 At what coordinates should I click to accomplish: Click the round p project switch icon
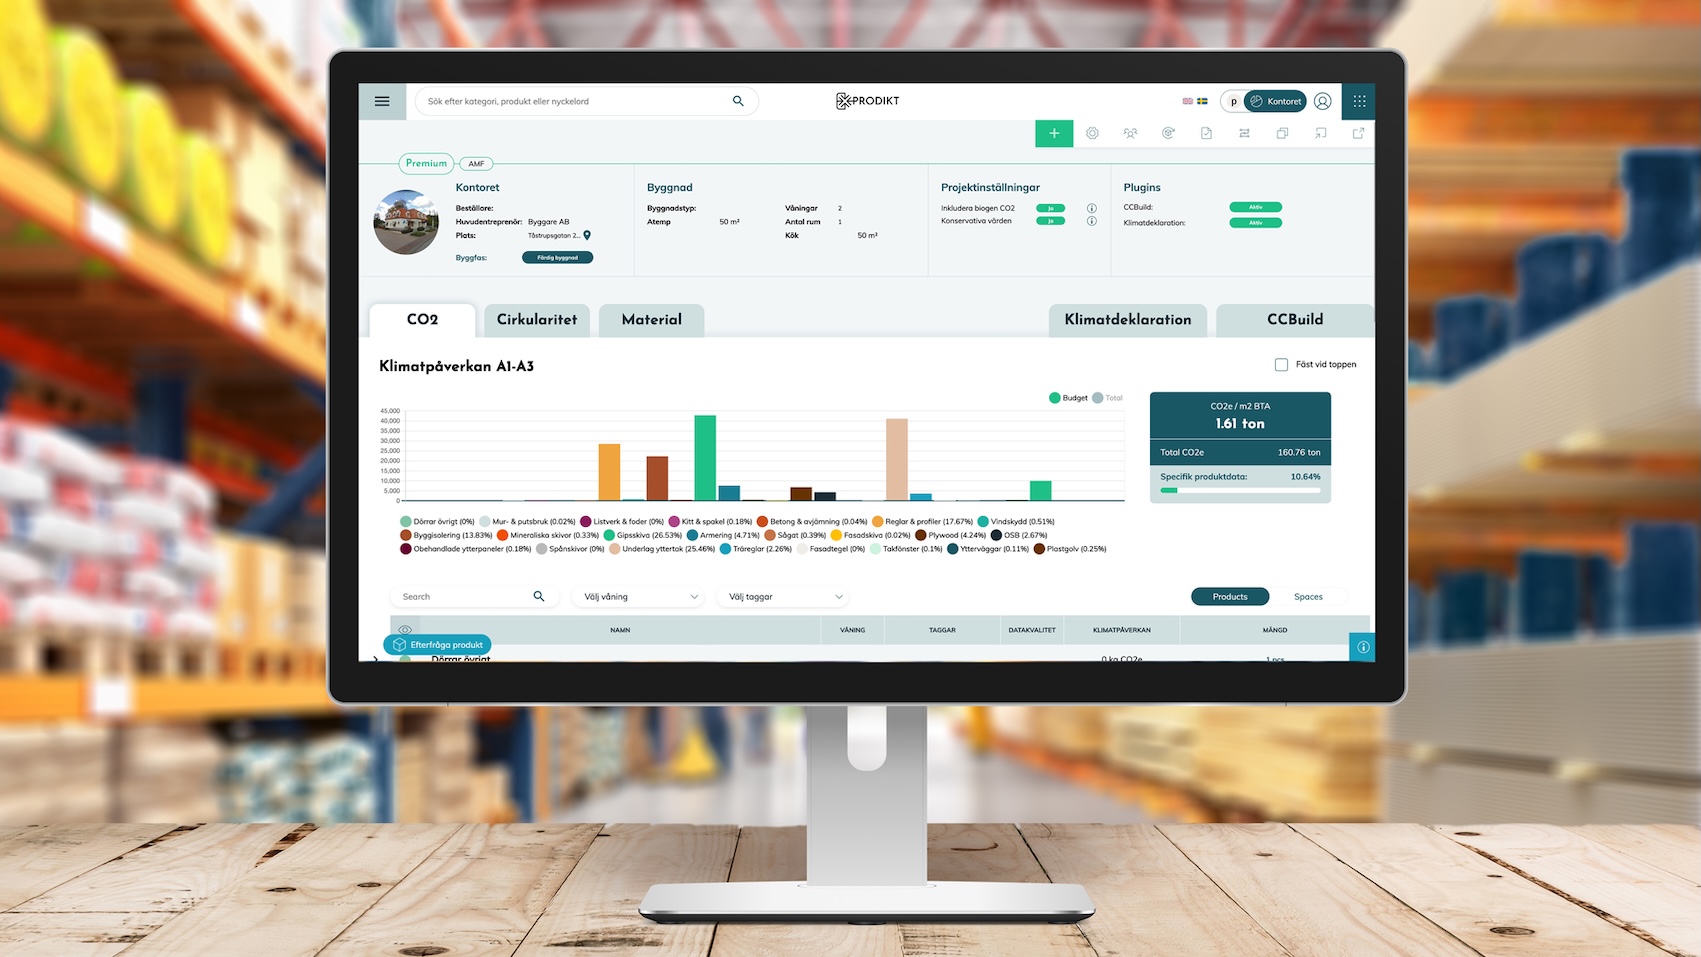point(1233,101)
